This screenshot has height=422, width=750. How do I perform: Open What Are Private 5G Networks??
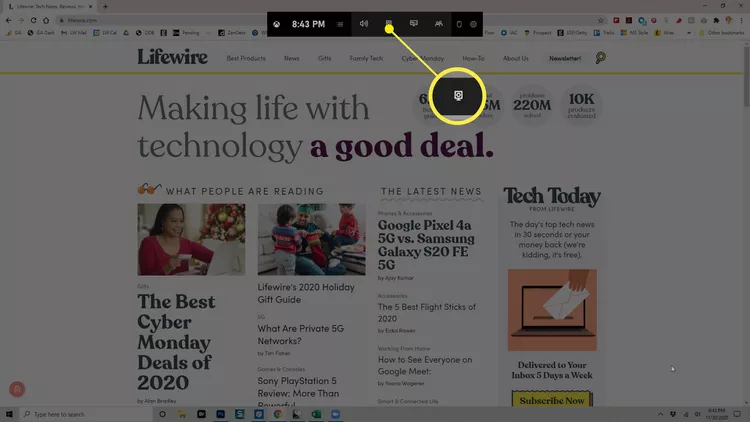click(x=300, y=334)
